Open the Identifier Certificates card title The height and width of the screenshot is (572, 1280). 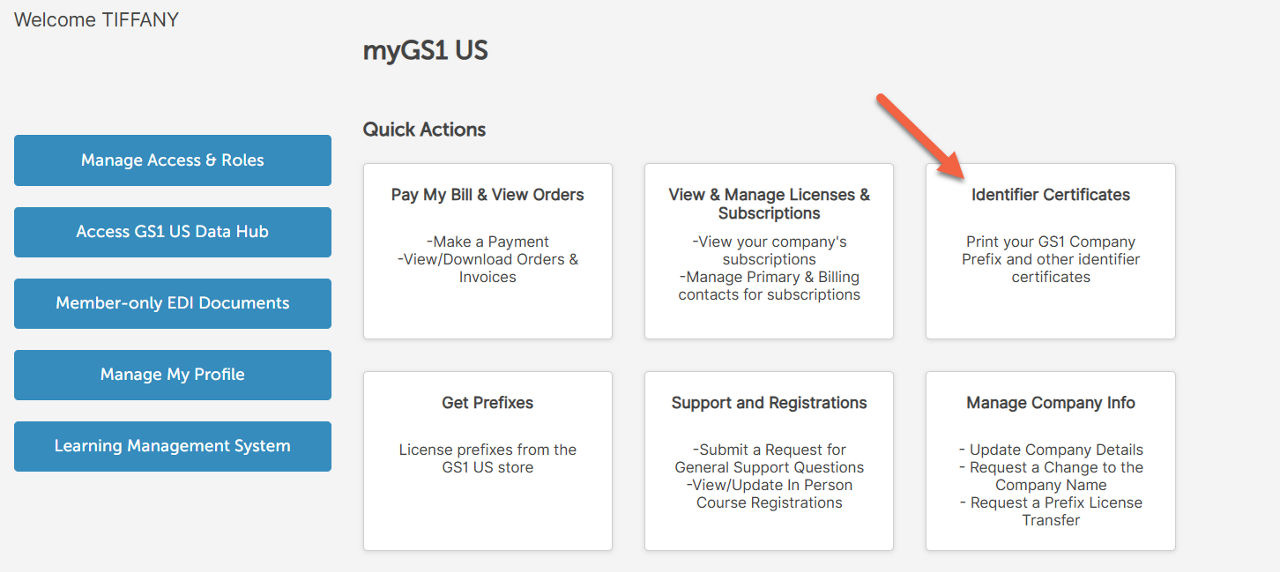1050,195
